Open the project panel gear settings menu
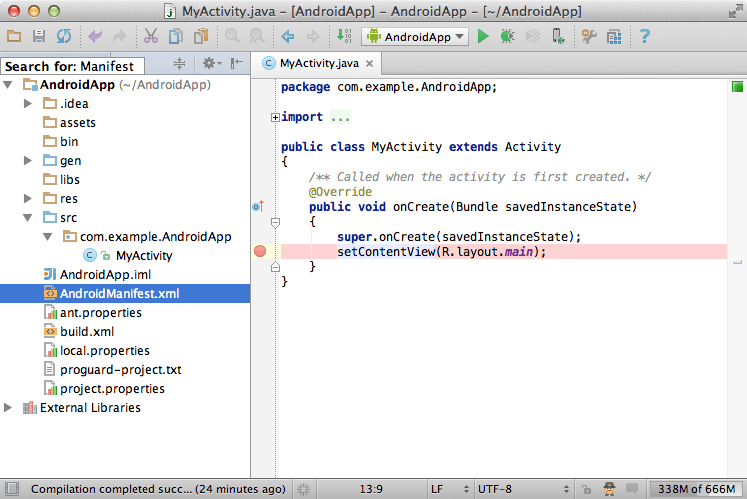Image resolution: width=747 pixels, height=499 pixels. tap(212, 63)
